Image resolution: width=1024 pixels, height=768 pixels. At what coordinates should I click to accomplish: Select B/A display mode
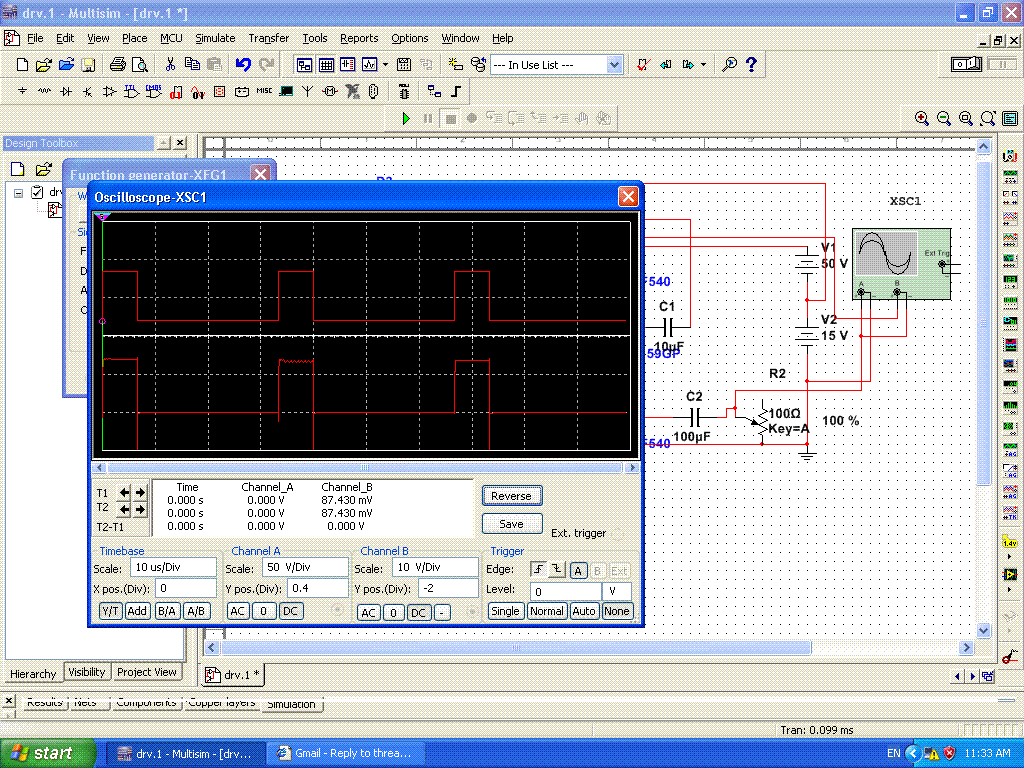(x=167, y=611)
